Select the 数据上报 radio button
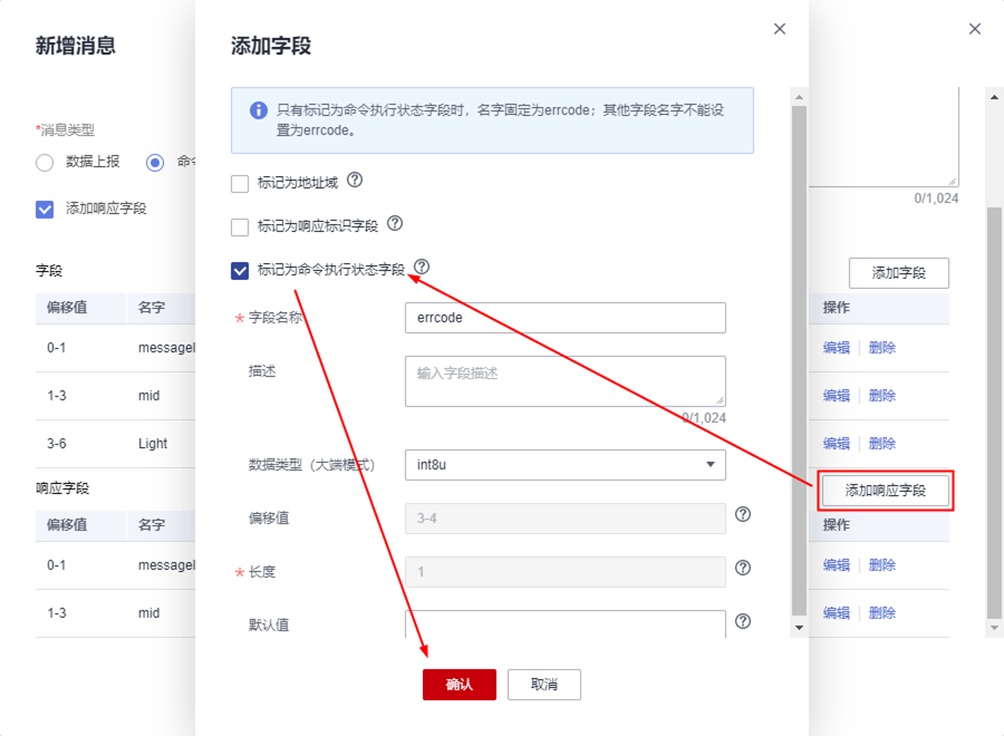 click(44, 163)
